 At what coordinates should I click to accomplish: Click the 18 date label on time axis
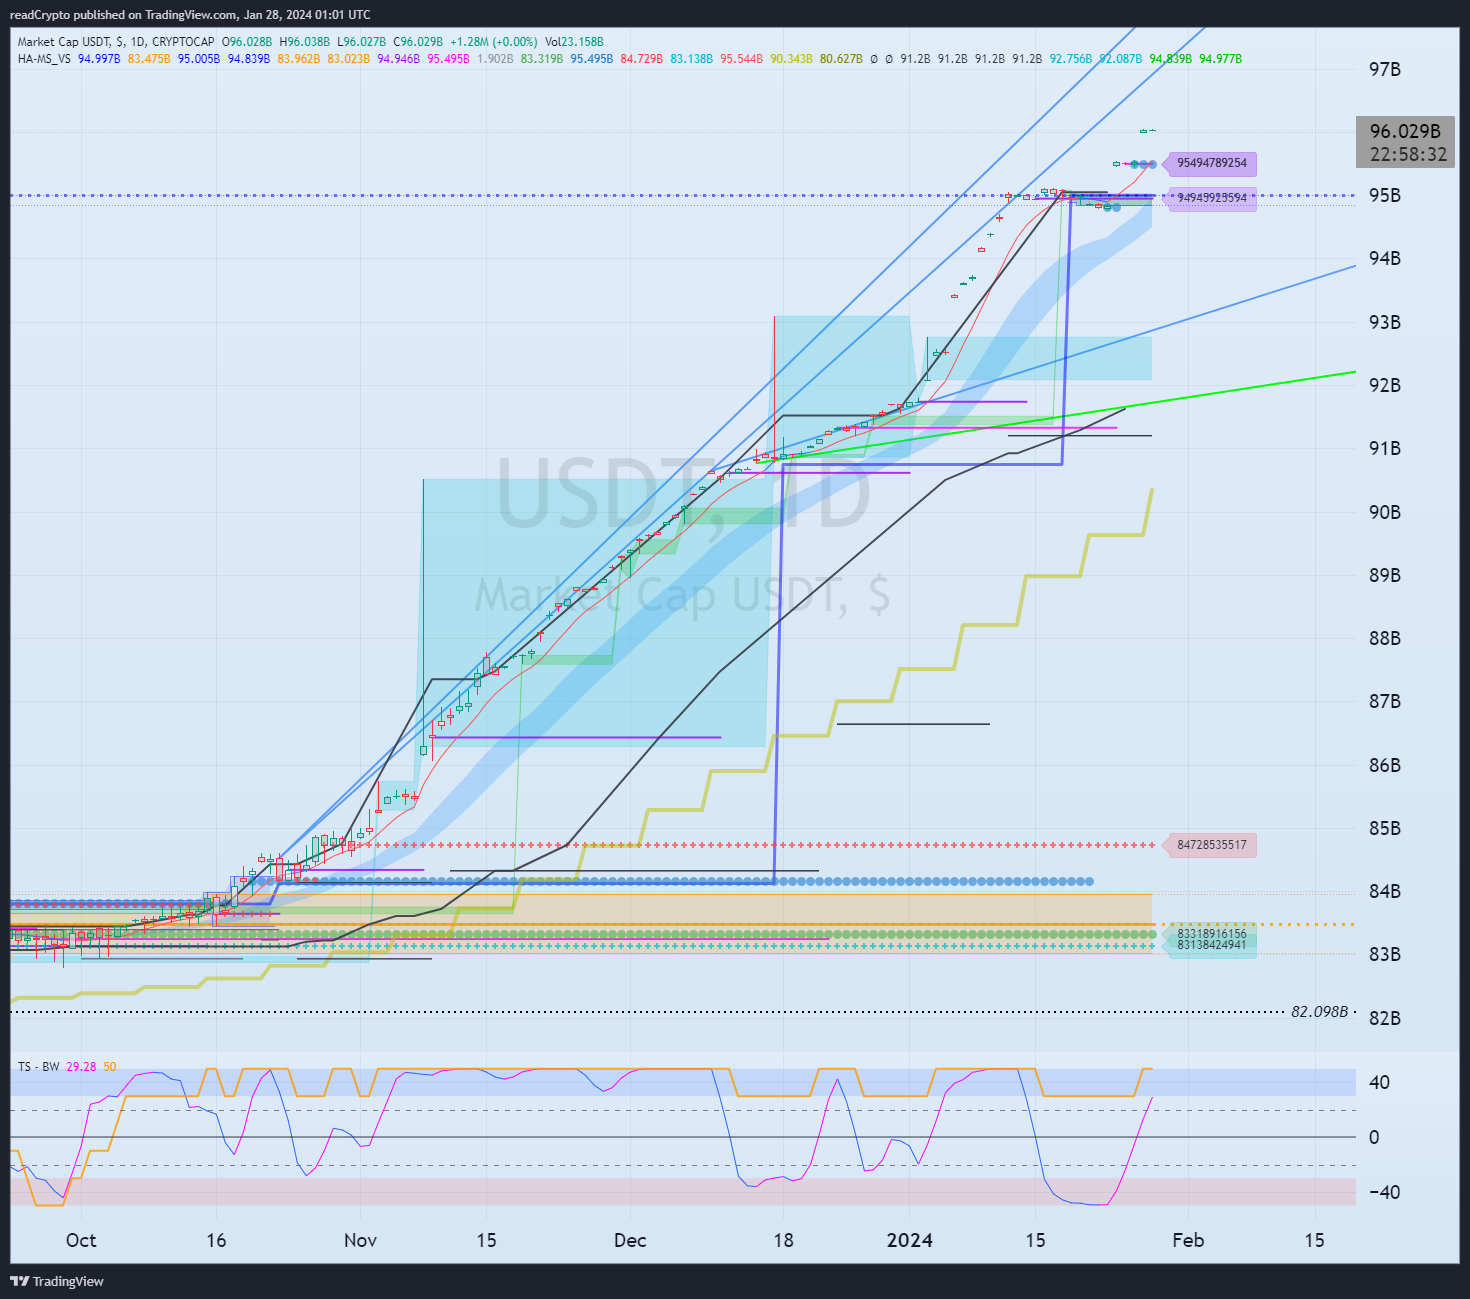coord(783,1240)
